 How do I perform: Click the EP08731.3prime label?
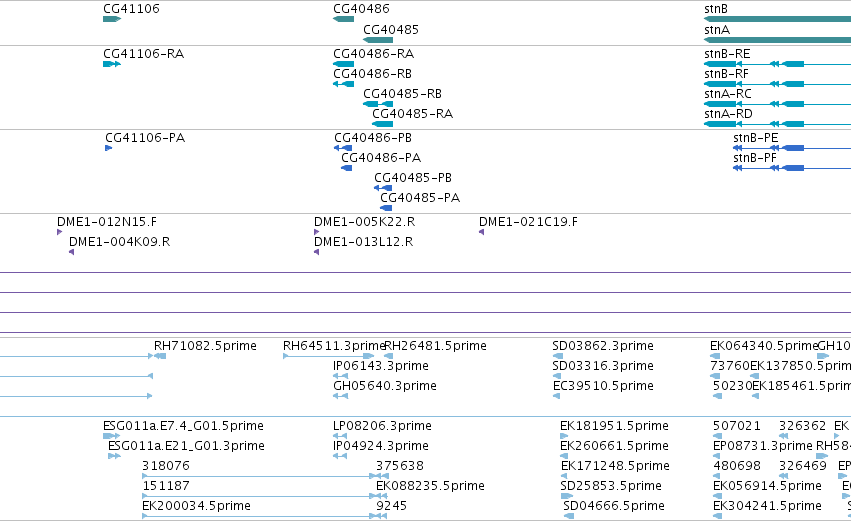pos(763,446)
